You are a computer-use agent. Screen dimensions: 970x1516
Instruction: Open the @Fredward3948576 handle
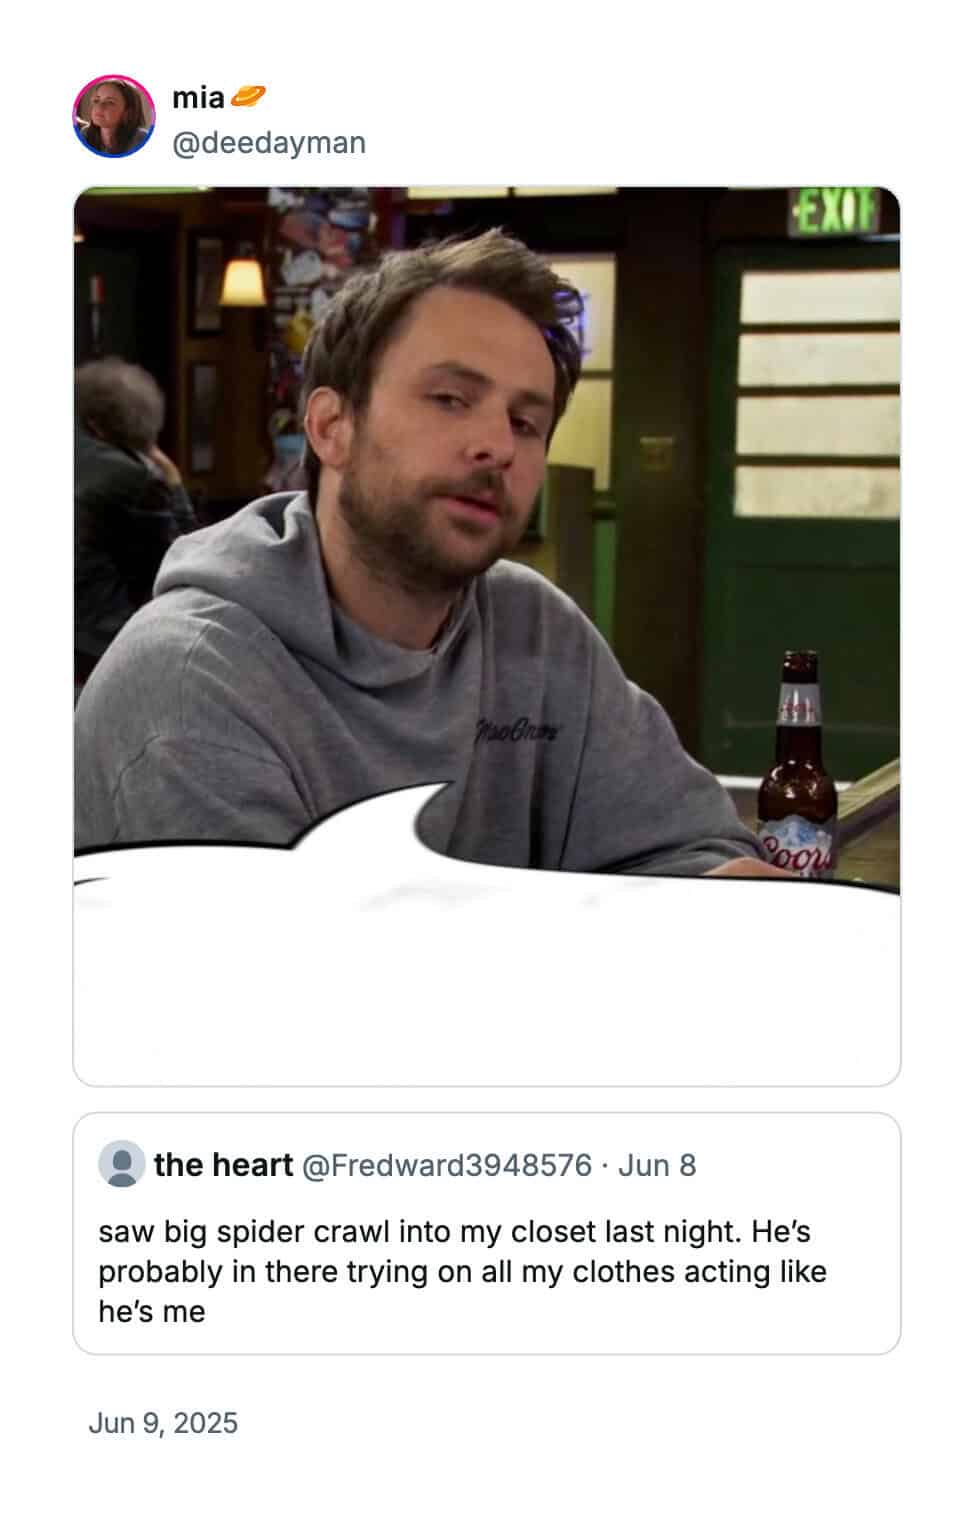[447, 1165]
